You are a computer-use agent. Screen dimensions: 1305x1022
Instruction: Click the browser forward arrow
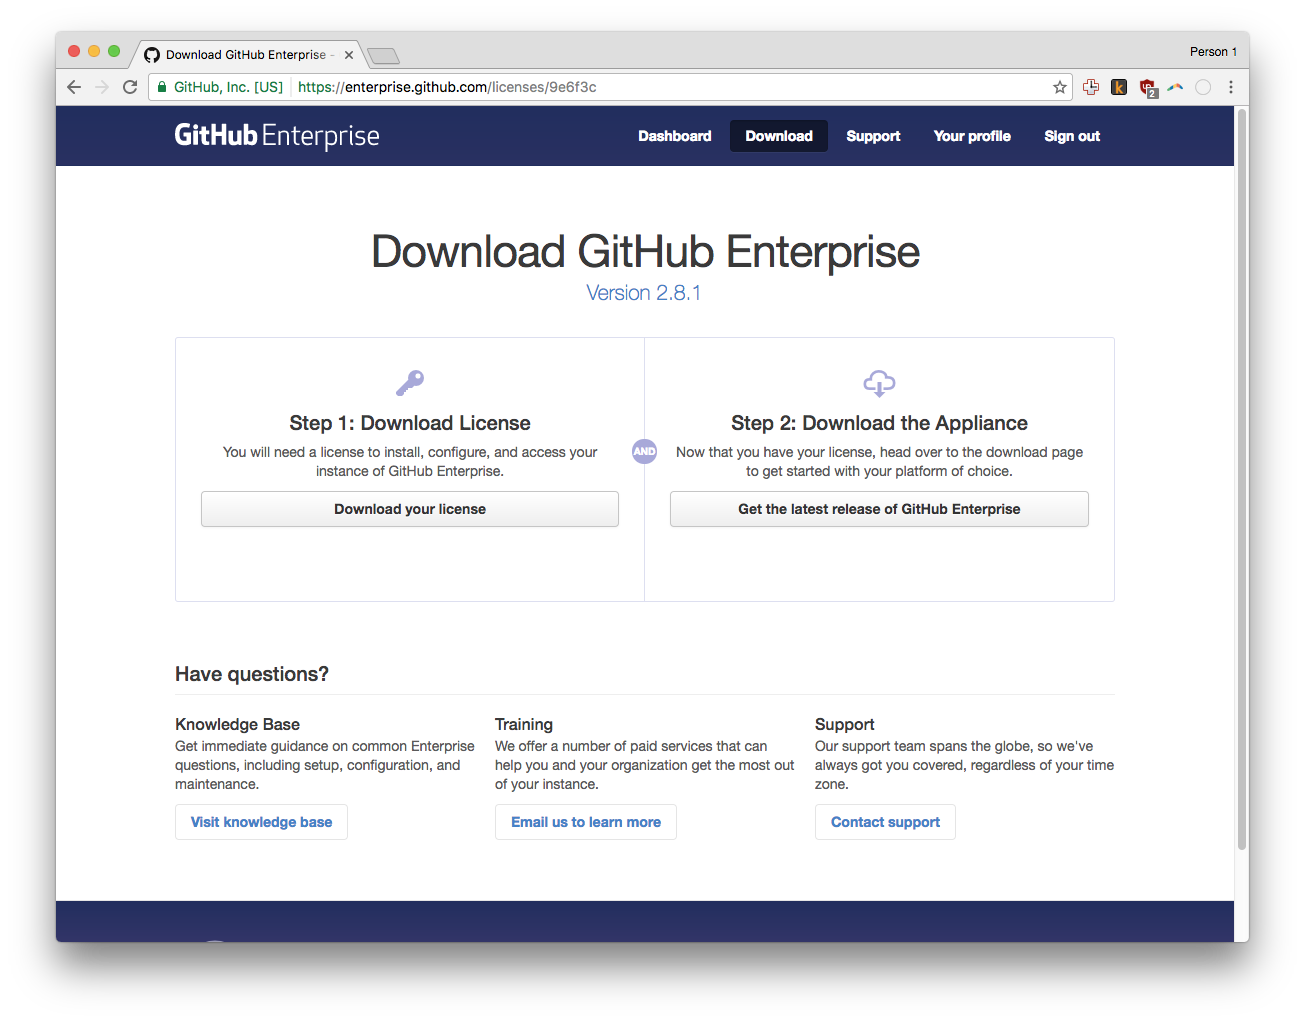coord(102,87)
